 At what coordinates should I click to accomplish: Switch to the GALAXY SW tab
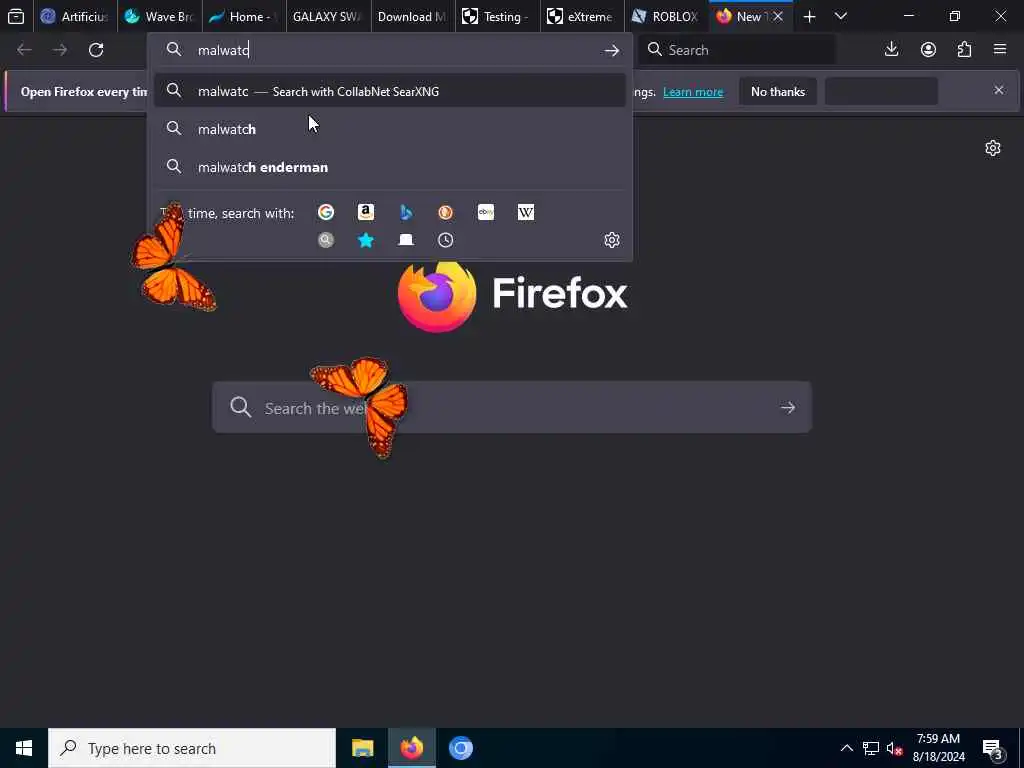click(328, 16)
